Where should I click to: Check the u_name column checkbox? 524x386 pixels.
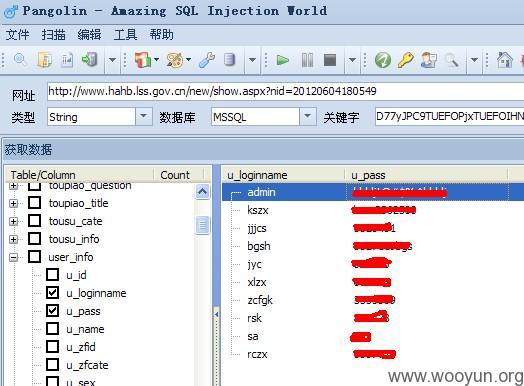(52, 329)
